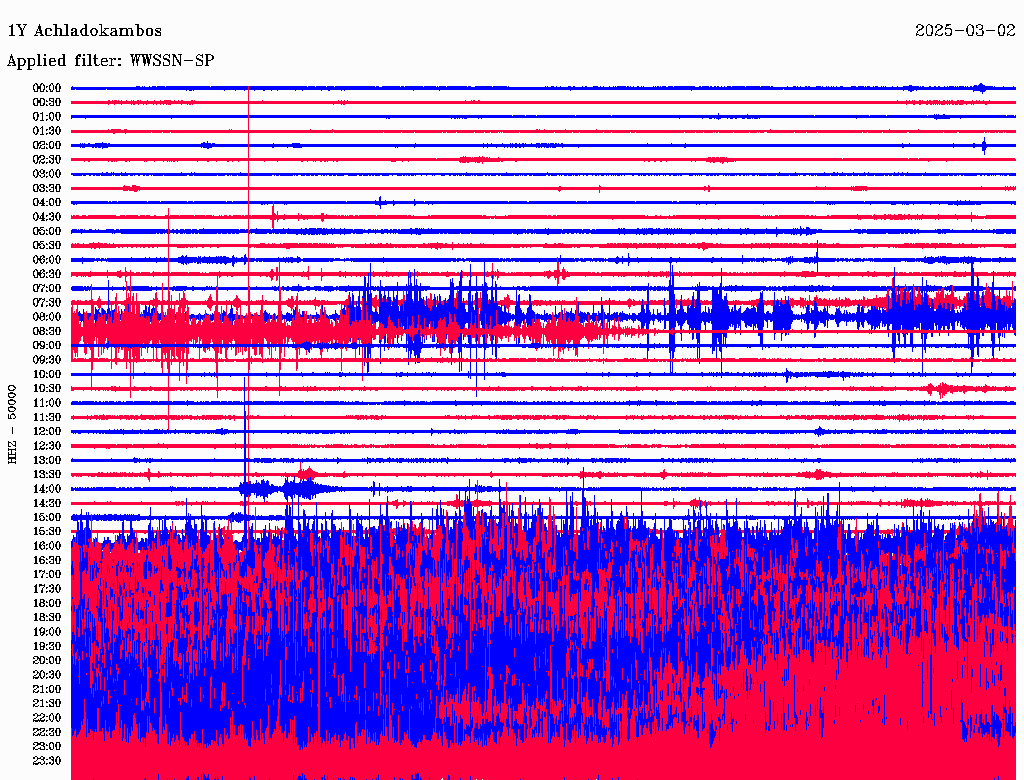Image resolution: width=1024 pixels, height=780 pixels.
Task: Click the 08:30 time label
Action: click(47, 331)
